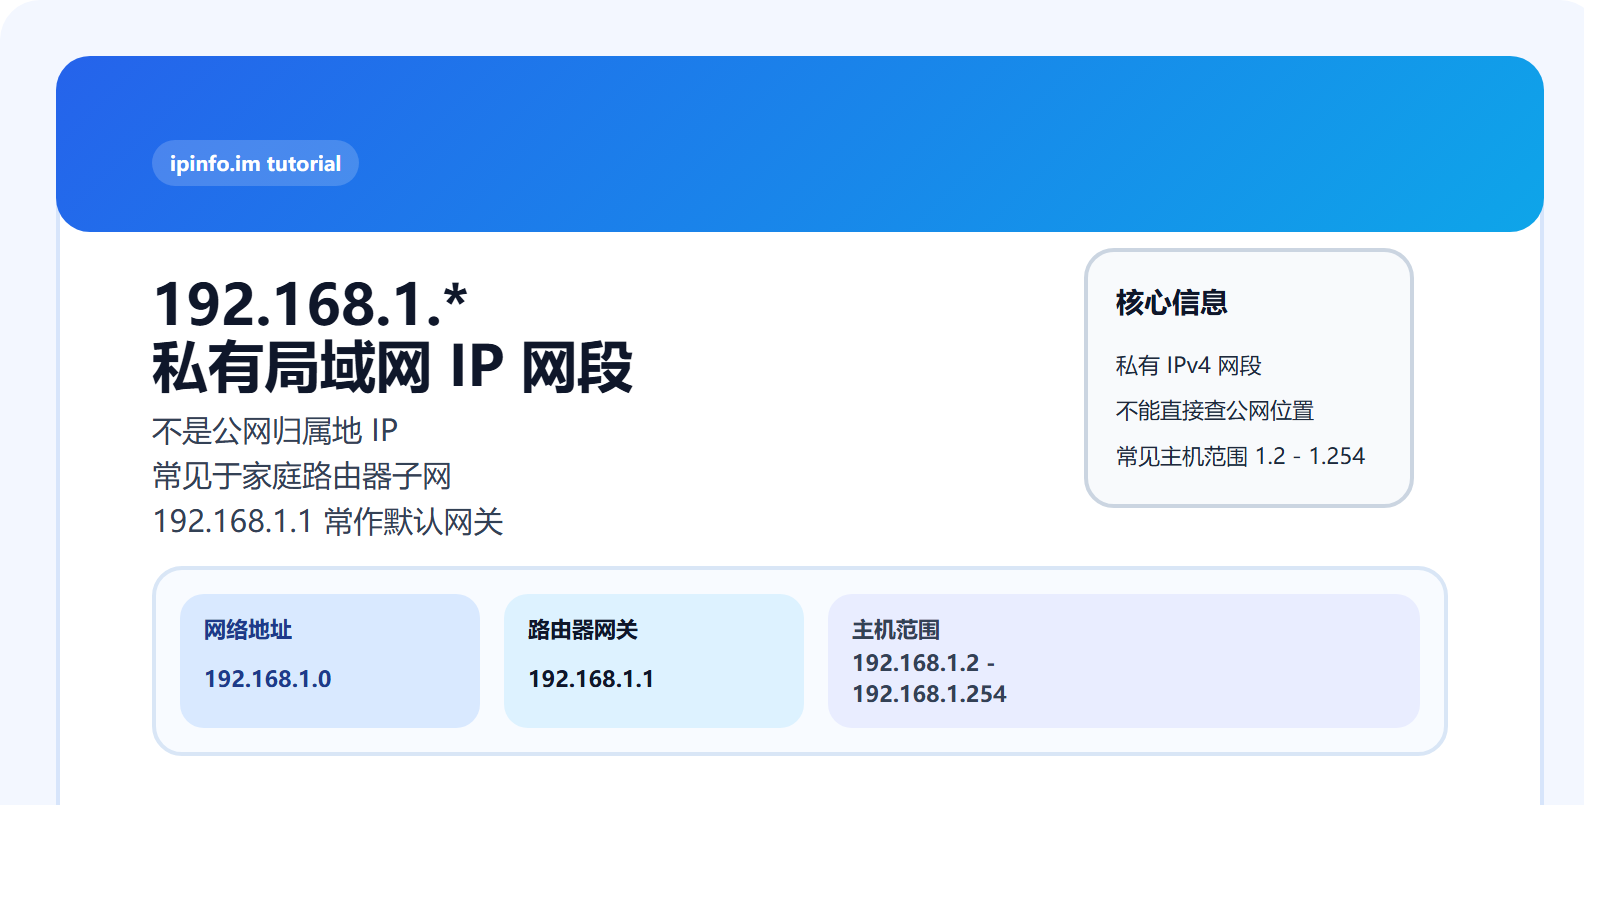Click the 网络地址 label
Image resolution: width=1600 pixels, height=900 pixels.
pyautogui.click(x=248, y=630)
